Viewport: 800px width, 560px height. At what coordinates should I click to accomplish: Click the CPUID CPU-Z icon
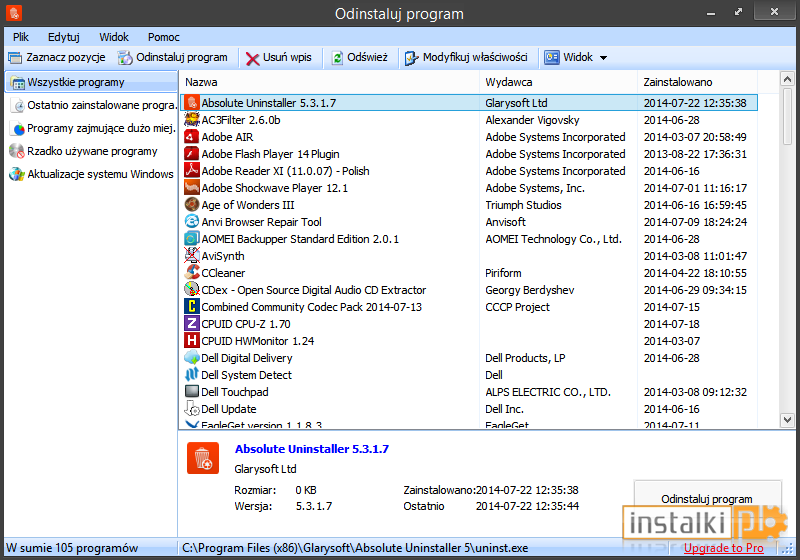tap(191, 323)
